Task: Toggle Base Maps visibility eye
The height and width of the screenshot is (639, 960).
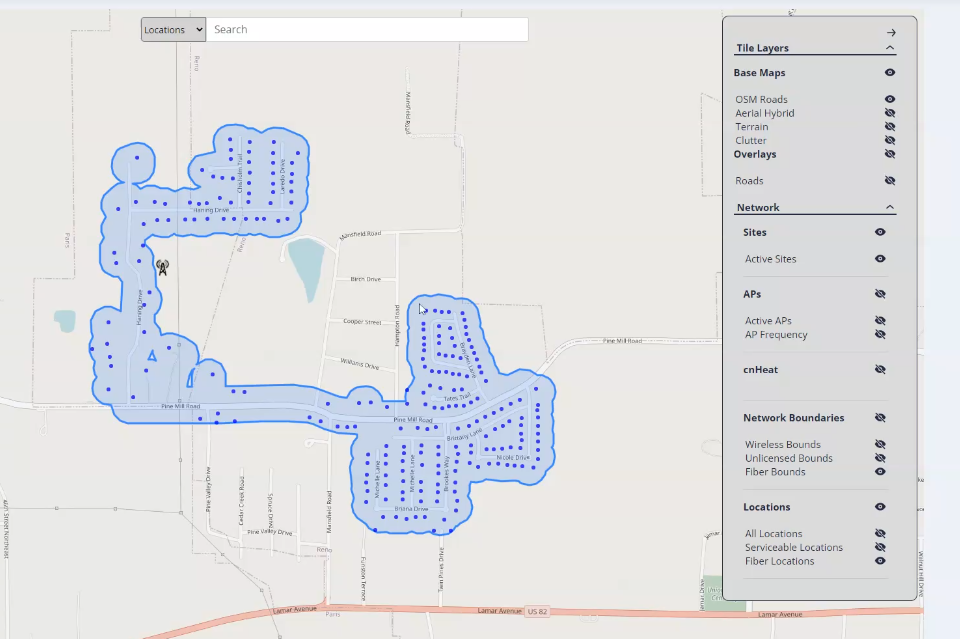Action: (890, 72)
